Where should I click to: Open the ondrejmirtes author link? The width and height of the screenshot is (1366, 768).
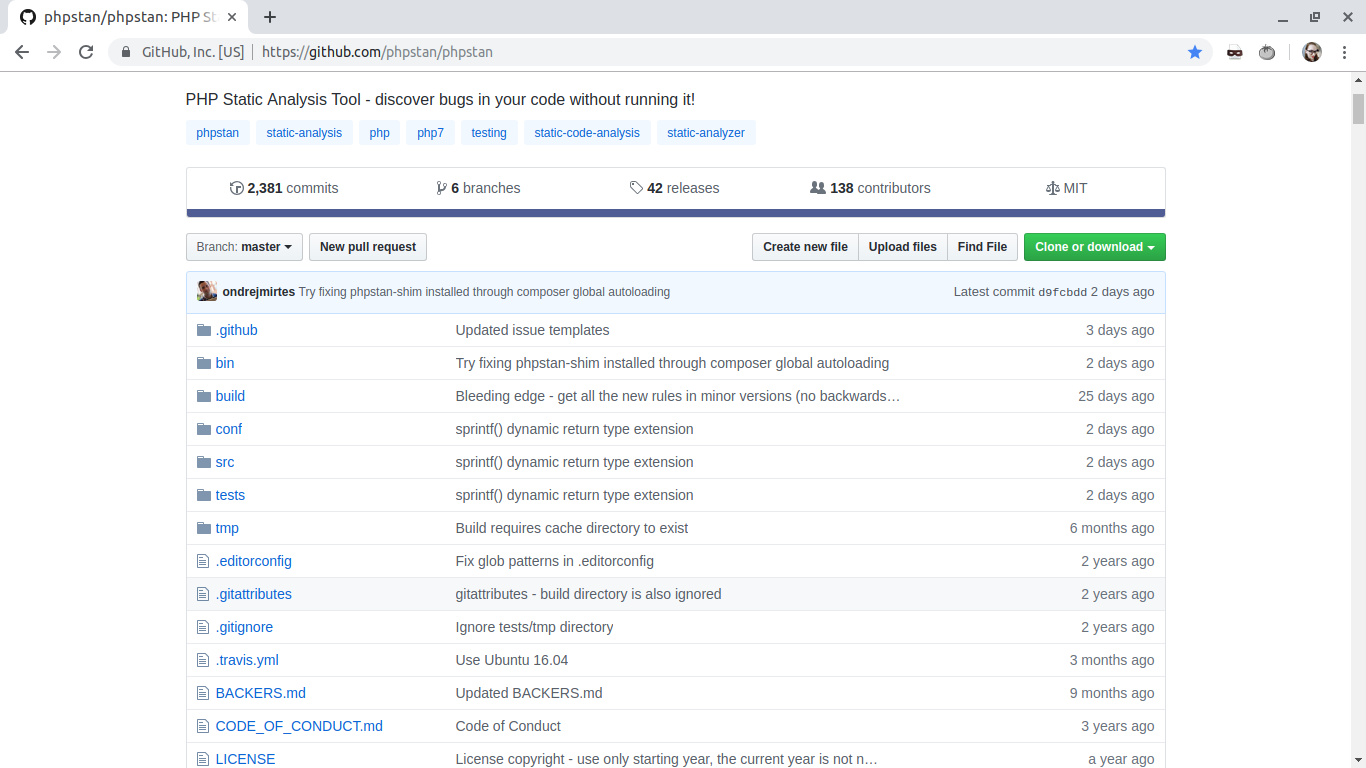point(259,292)
